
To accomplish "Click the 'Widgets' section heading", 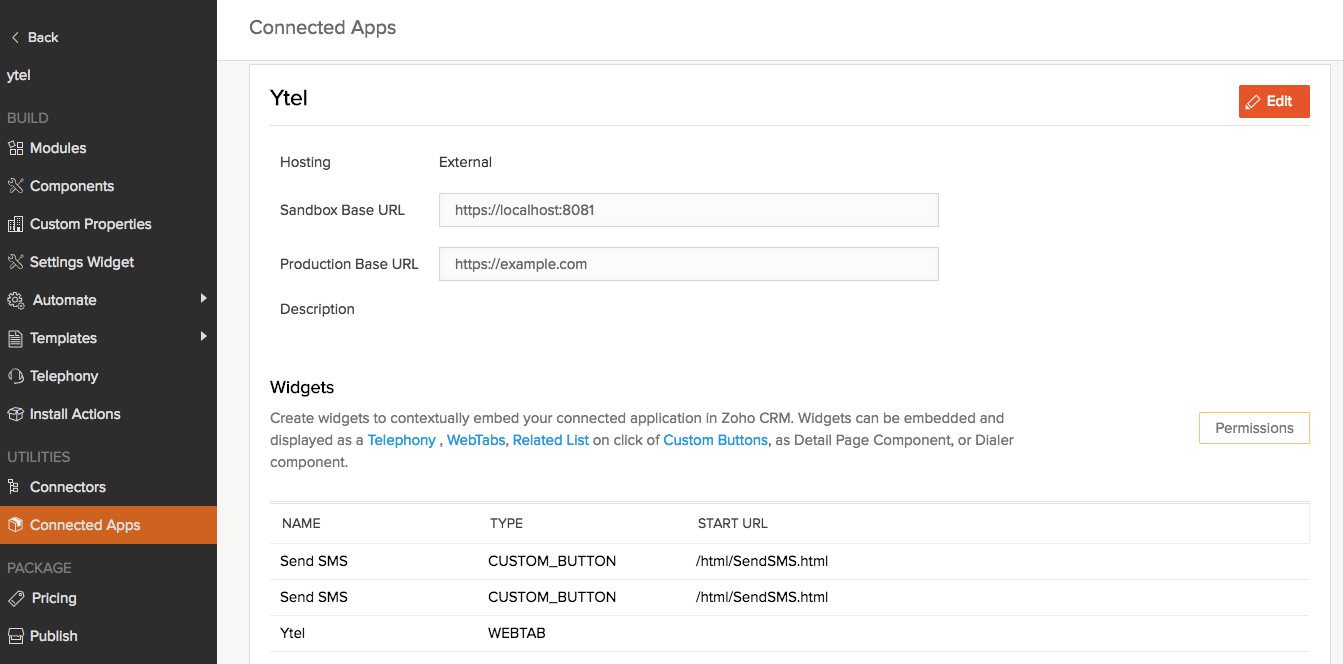I will click(302, 387).
